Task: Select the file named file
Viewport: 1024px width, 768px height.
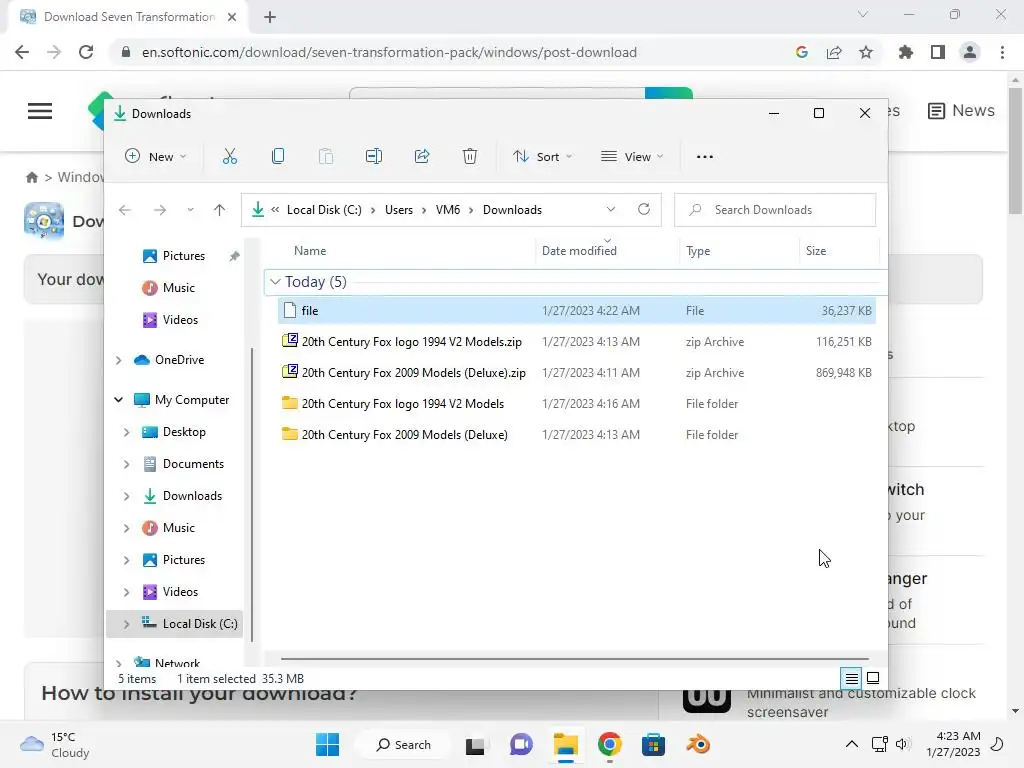Action: click(577, 310)
